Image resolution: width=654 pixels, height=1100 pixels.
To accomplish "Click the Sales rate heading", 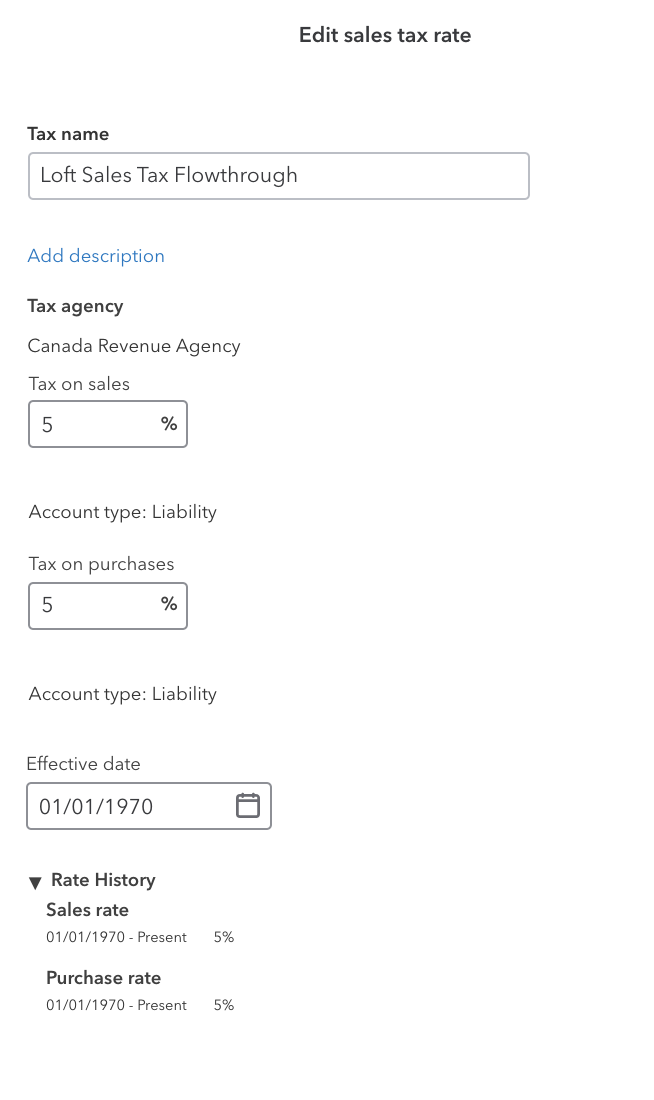I will click(x=87, y=910).
